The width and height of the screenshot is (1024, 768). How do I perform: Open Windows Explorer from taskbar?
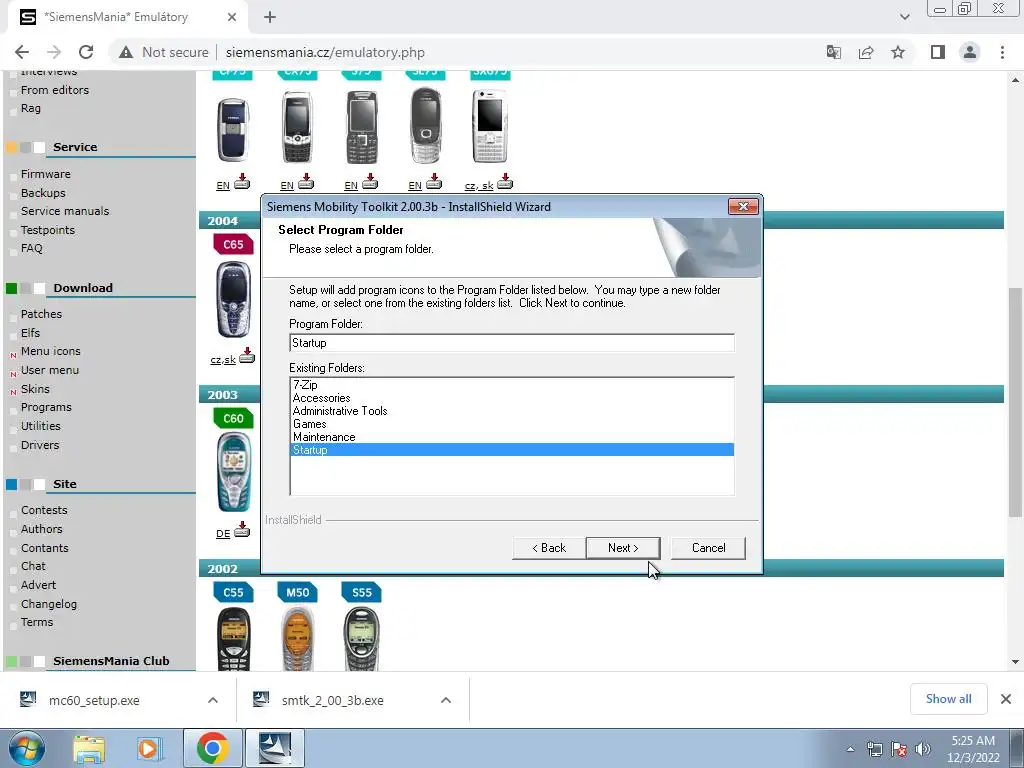point(89,749)
